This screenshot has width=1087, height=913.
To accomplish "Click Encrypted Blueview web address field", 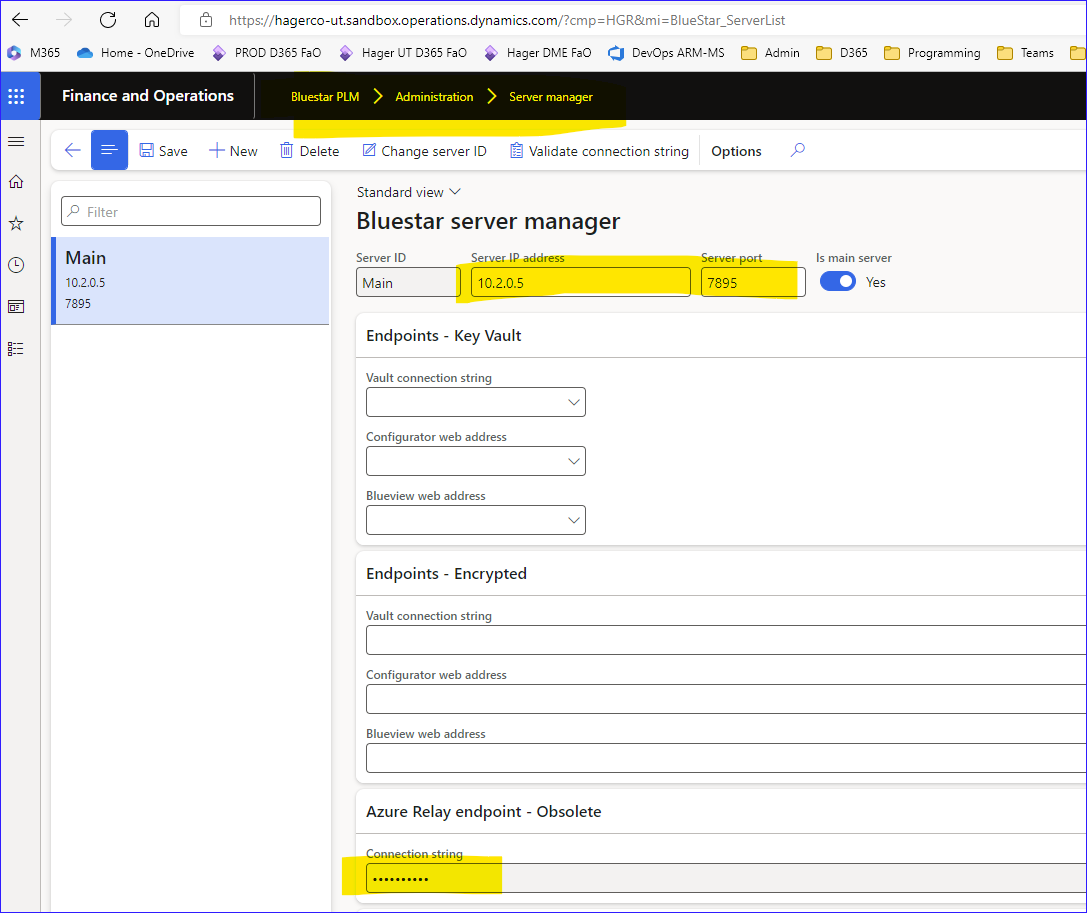I will point(726,758).
